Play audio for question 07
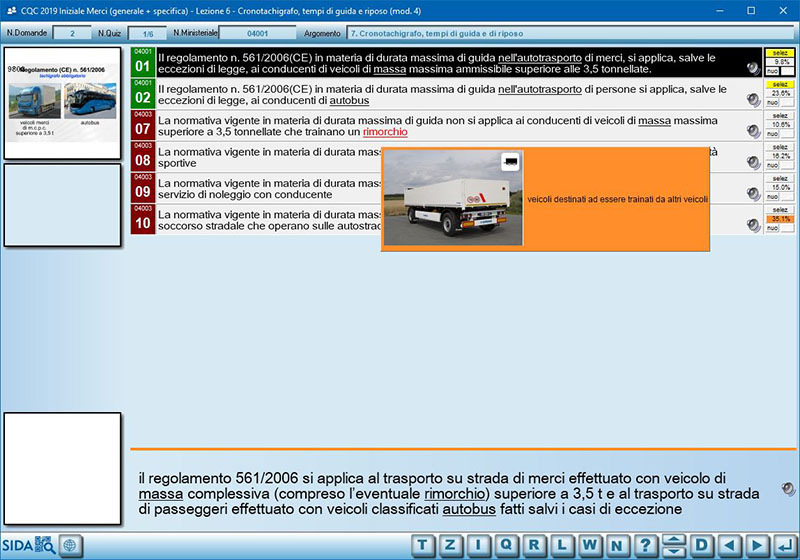This screenshot has height=560, width=800. tap(753, 131)
